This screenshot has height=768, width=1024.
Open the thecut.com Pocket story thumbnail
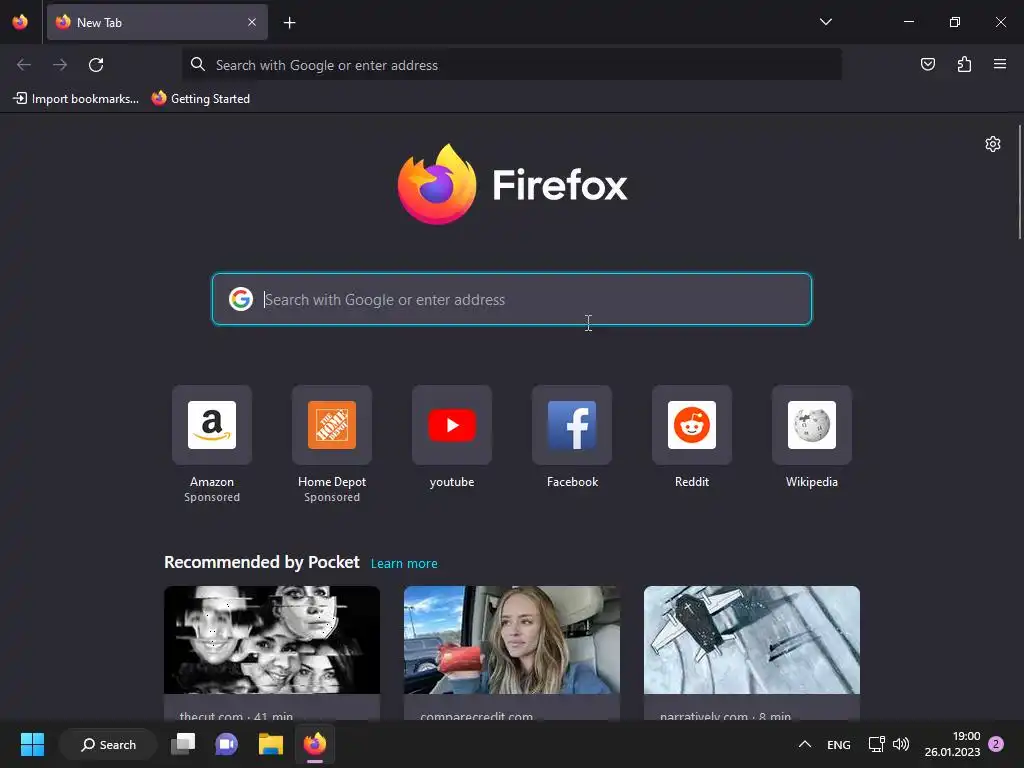(x=272, y=640)
